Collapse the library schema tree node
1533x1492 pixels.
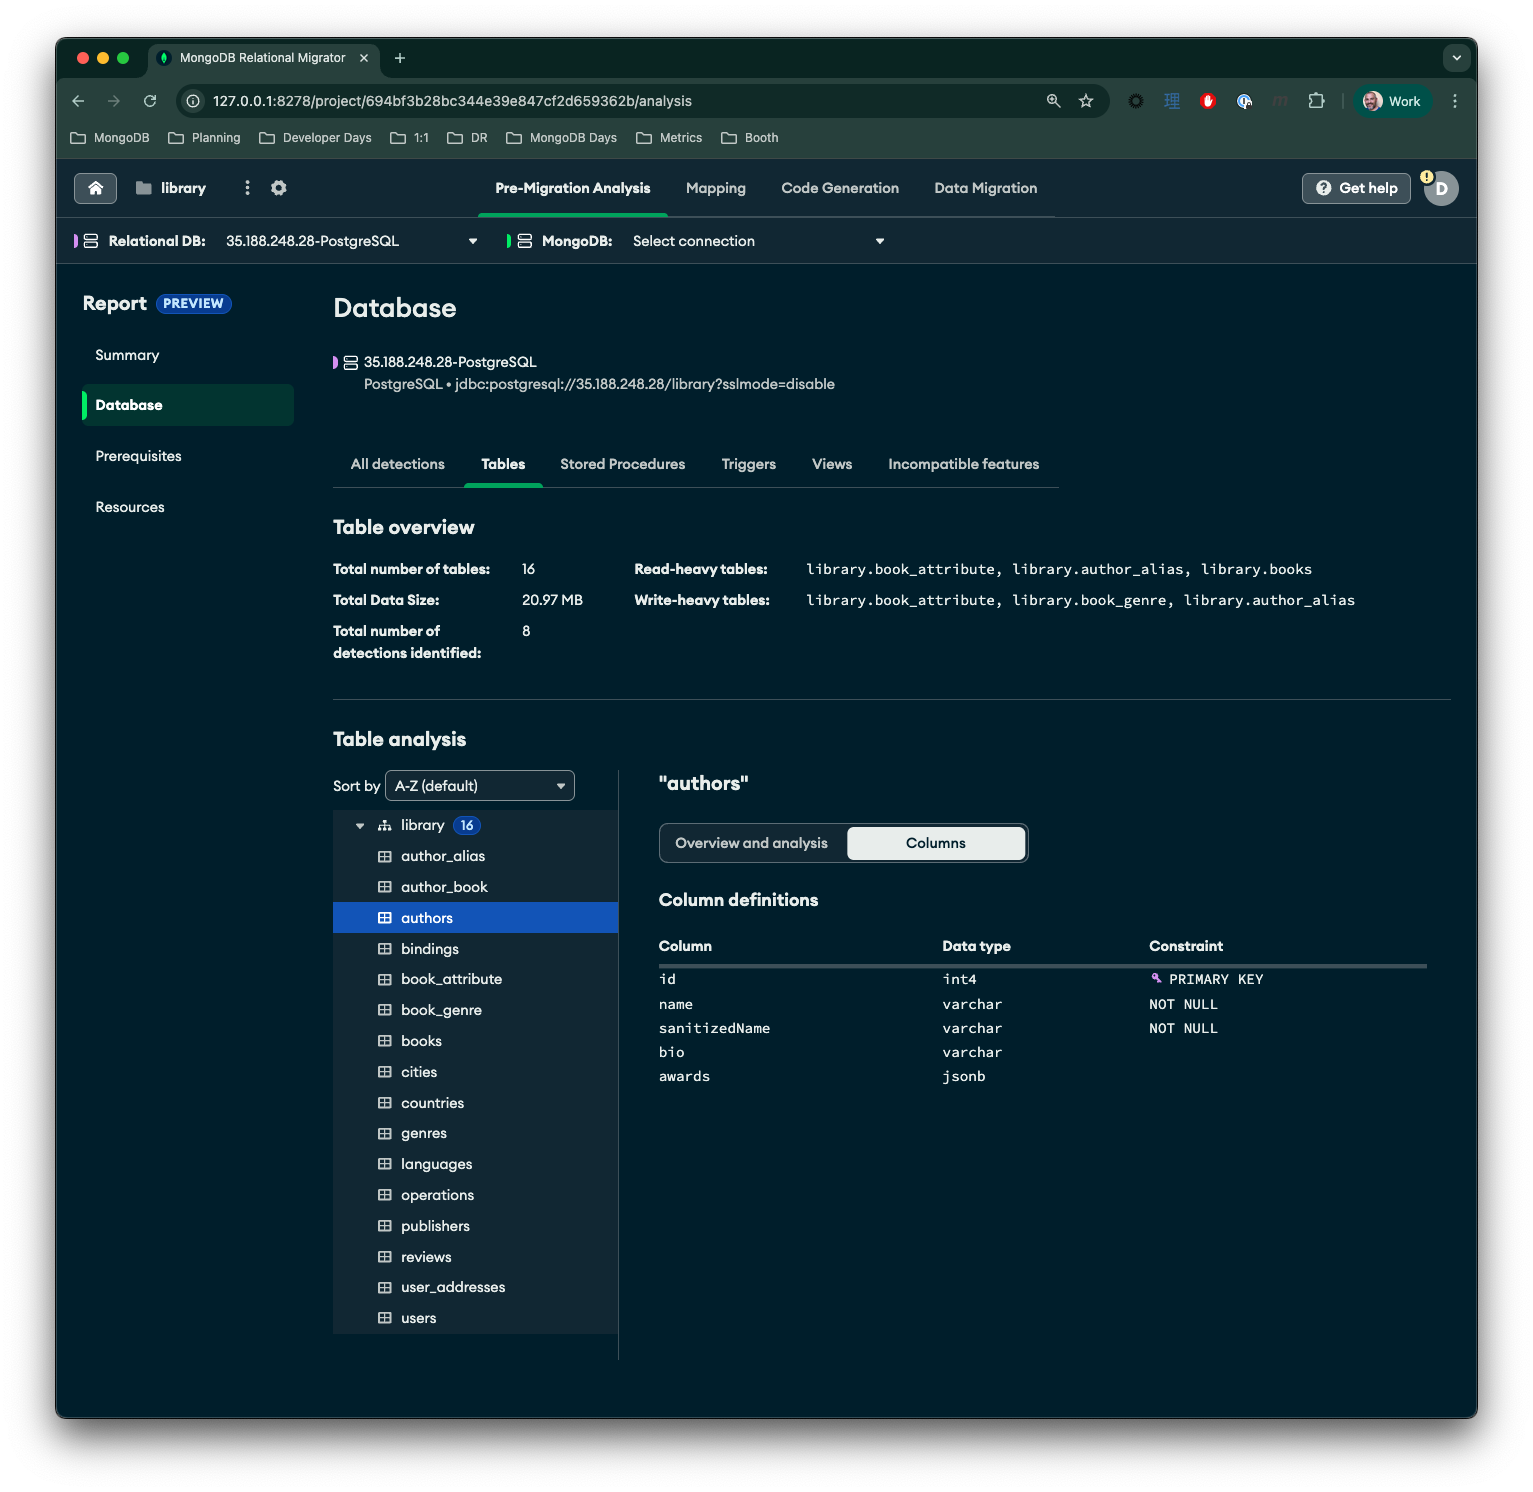click(x=360, y=826)
